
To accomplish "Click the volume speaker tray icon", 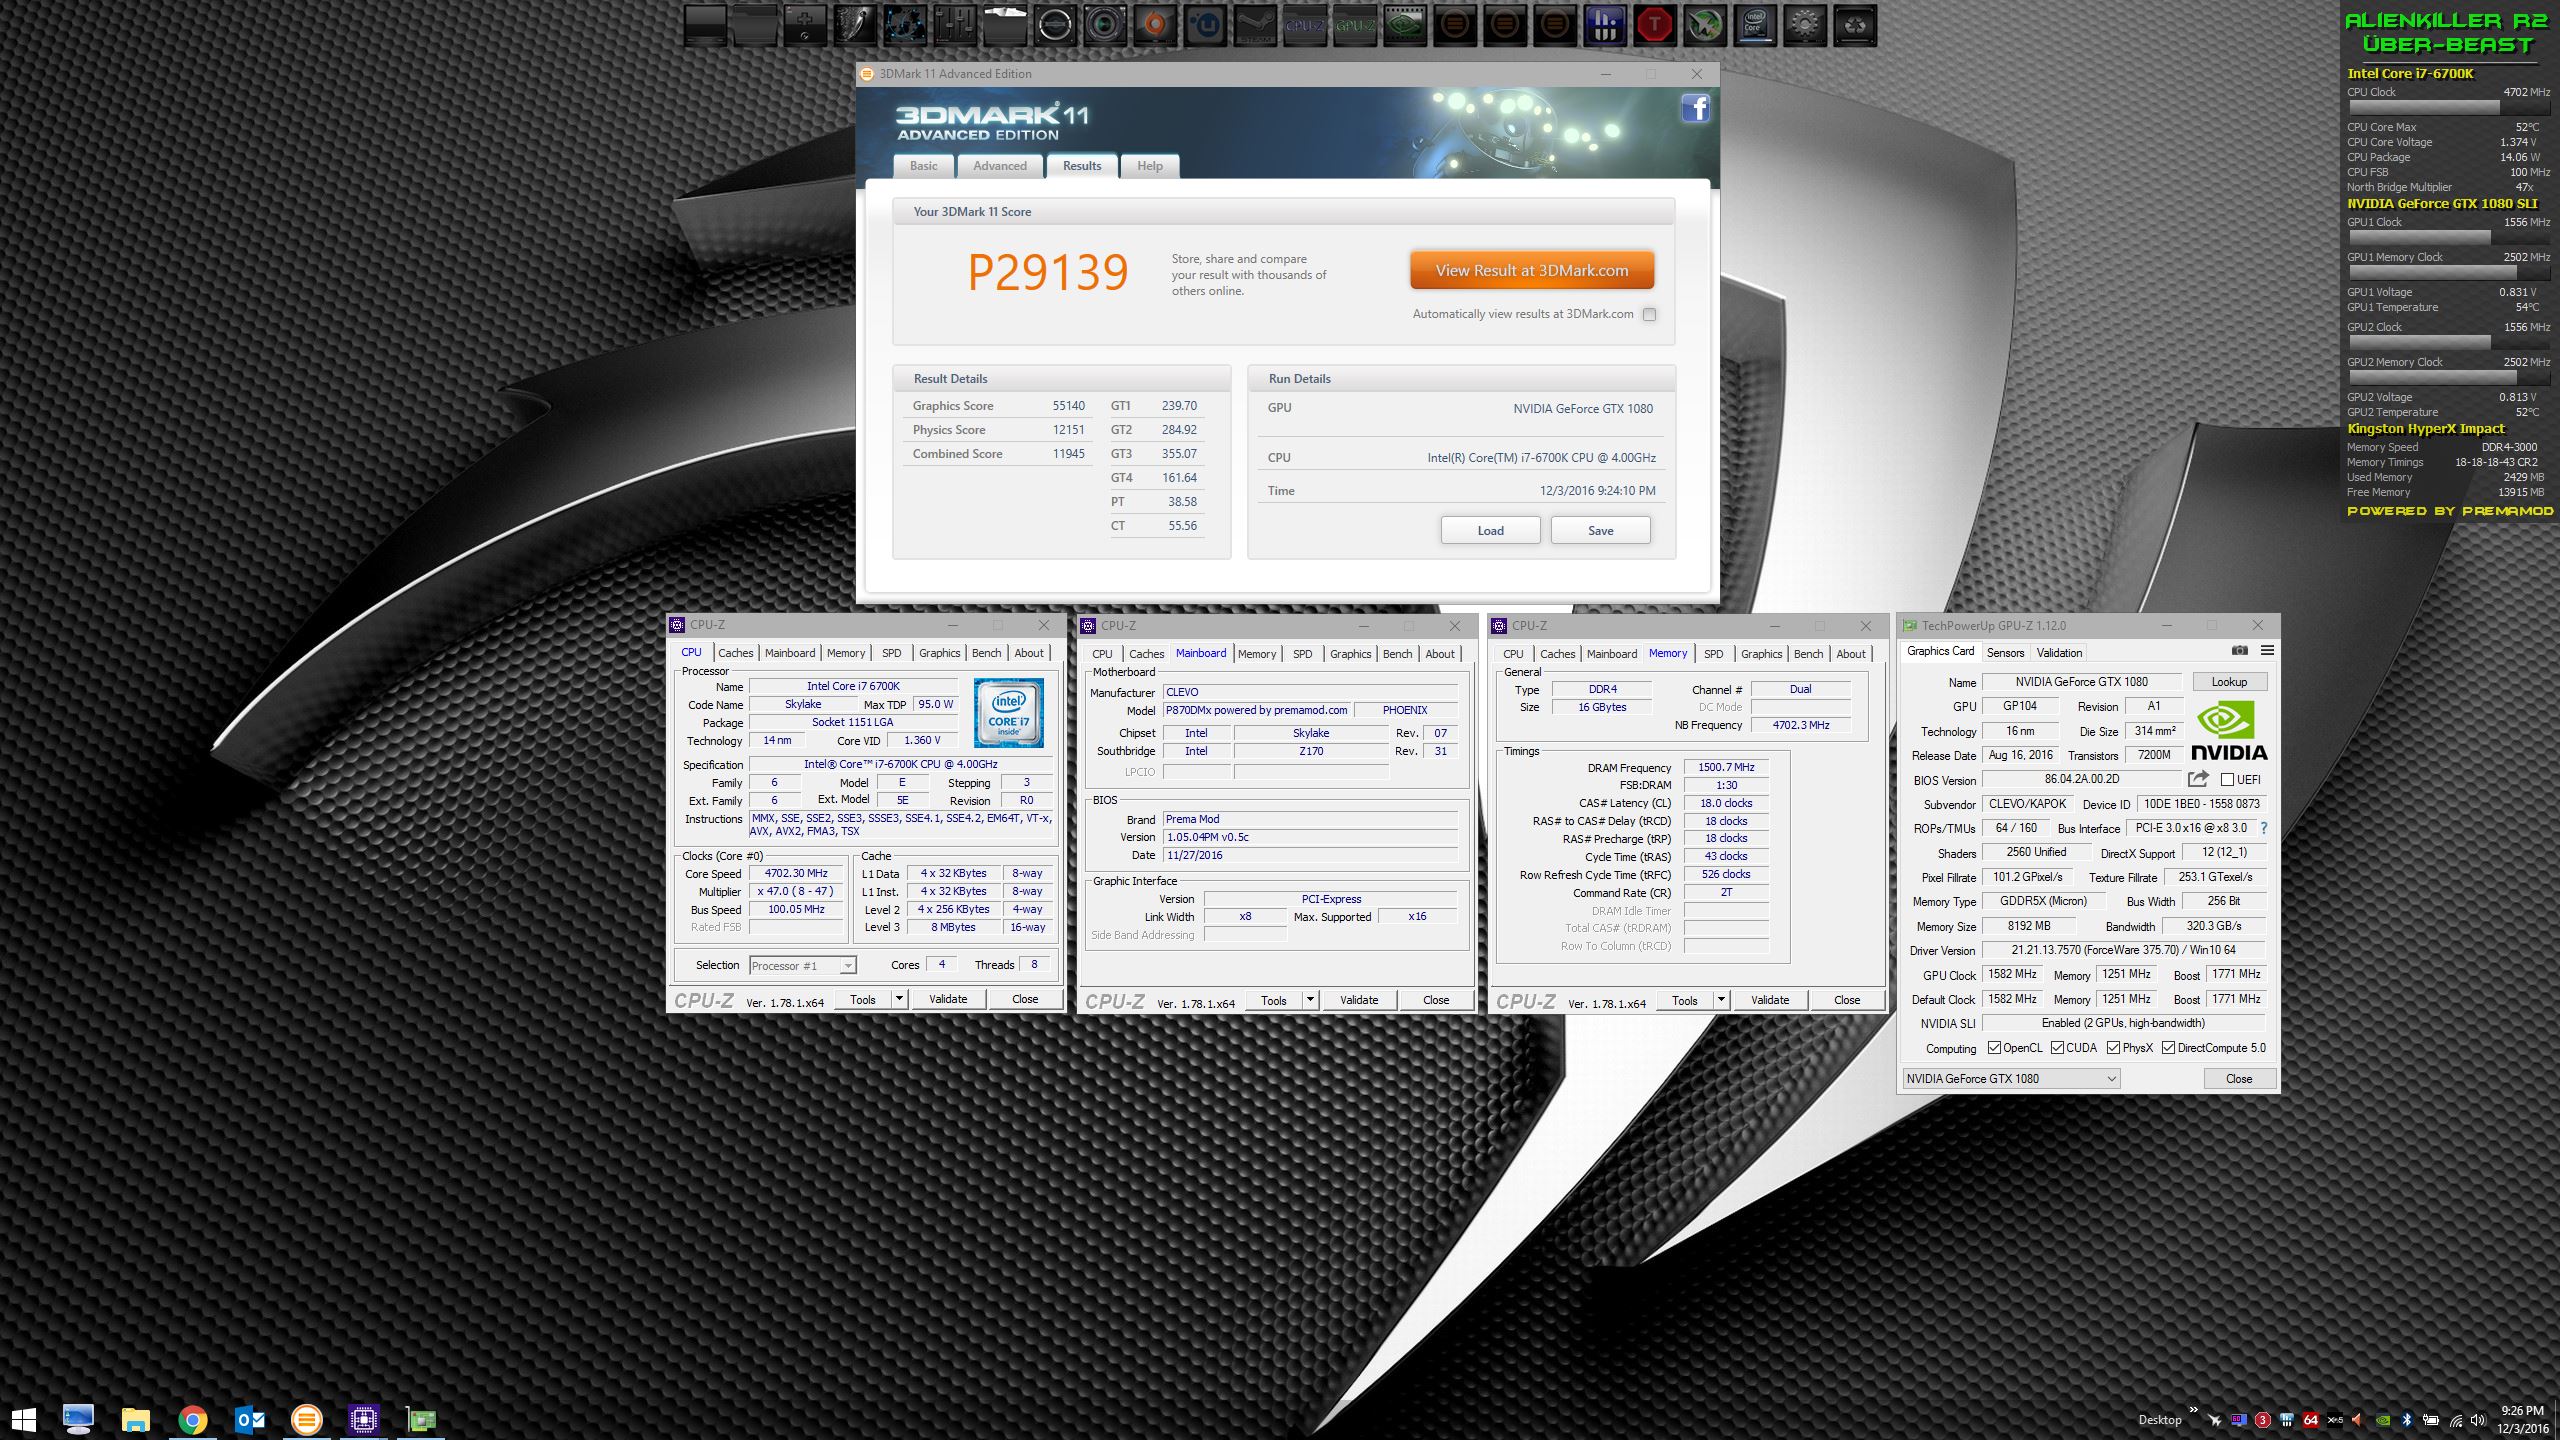I will pos(2478,1420).
